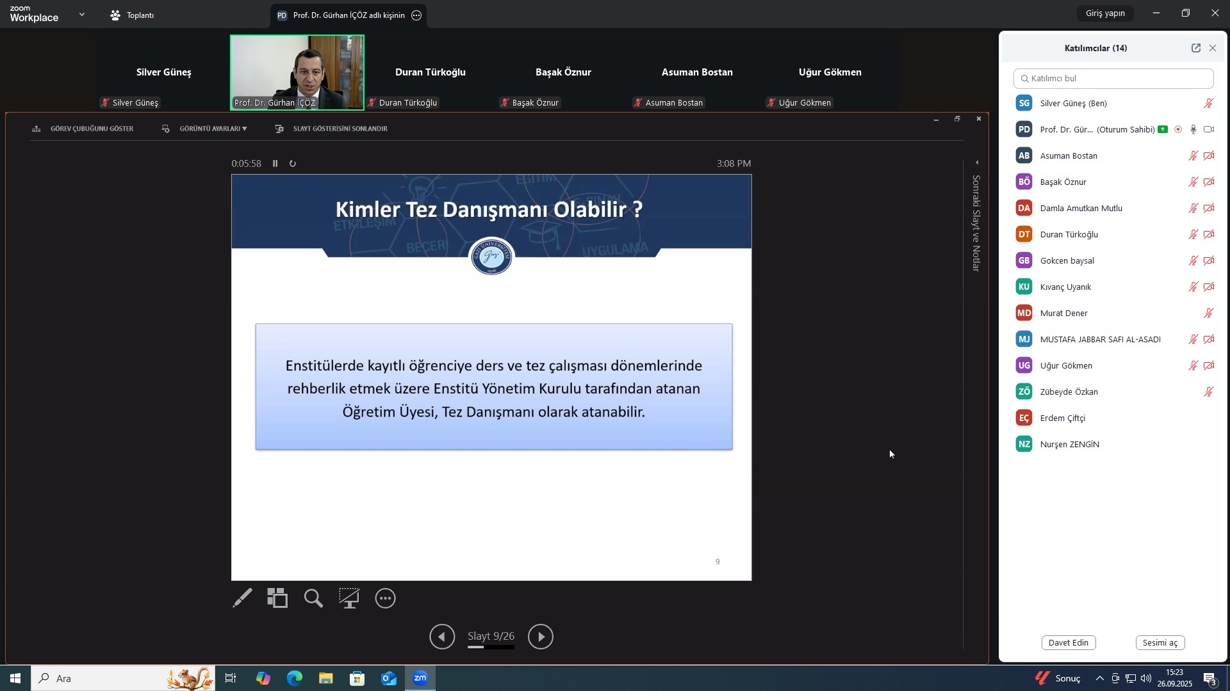Select Başak Öznur gallery tile

click(563, 72)
